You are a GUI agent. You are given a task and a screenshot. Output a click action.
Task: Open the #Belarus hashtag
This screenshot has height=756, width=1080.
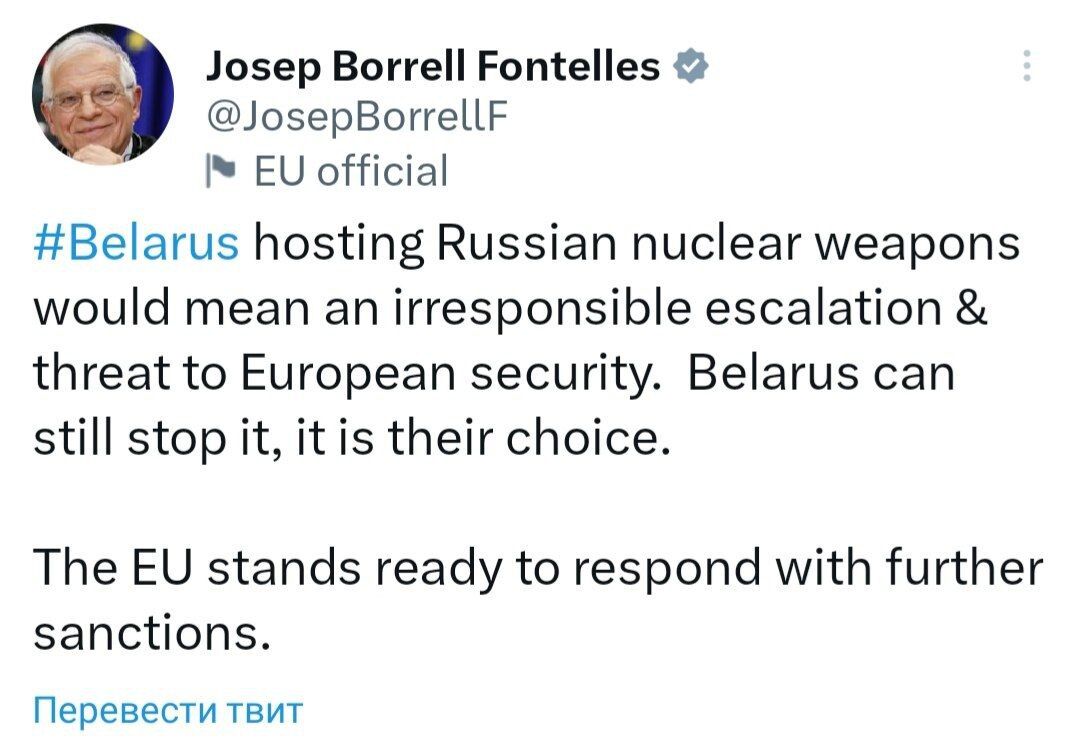(x=137, y=243)
